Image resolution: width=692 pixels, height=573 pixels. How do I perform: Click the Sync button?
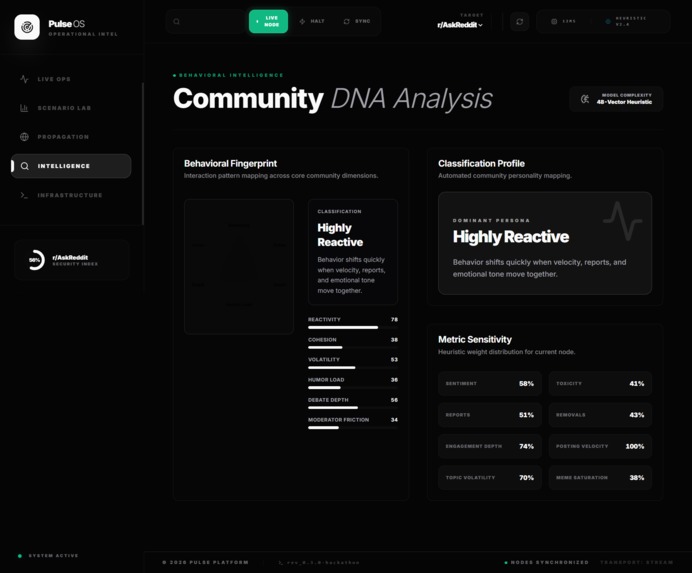[x=357, y=21]
